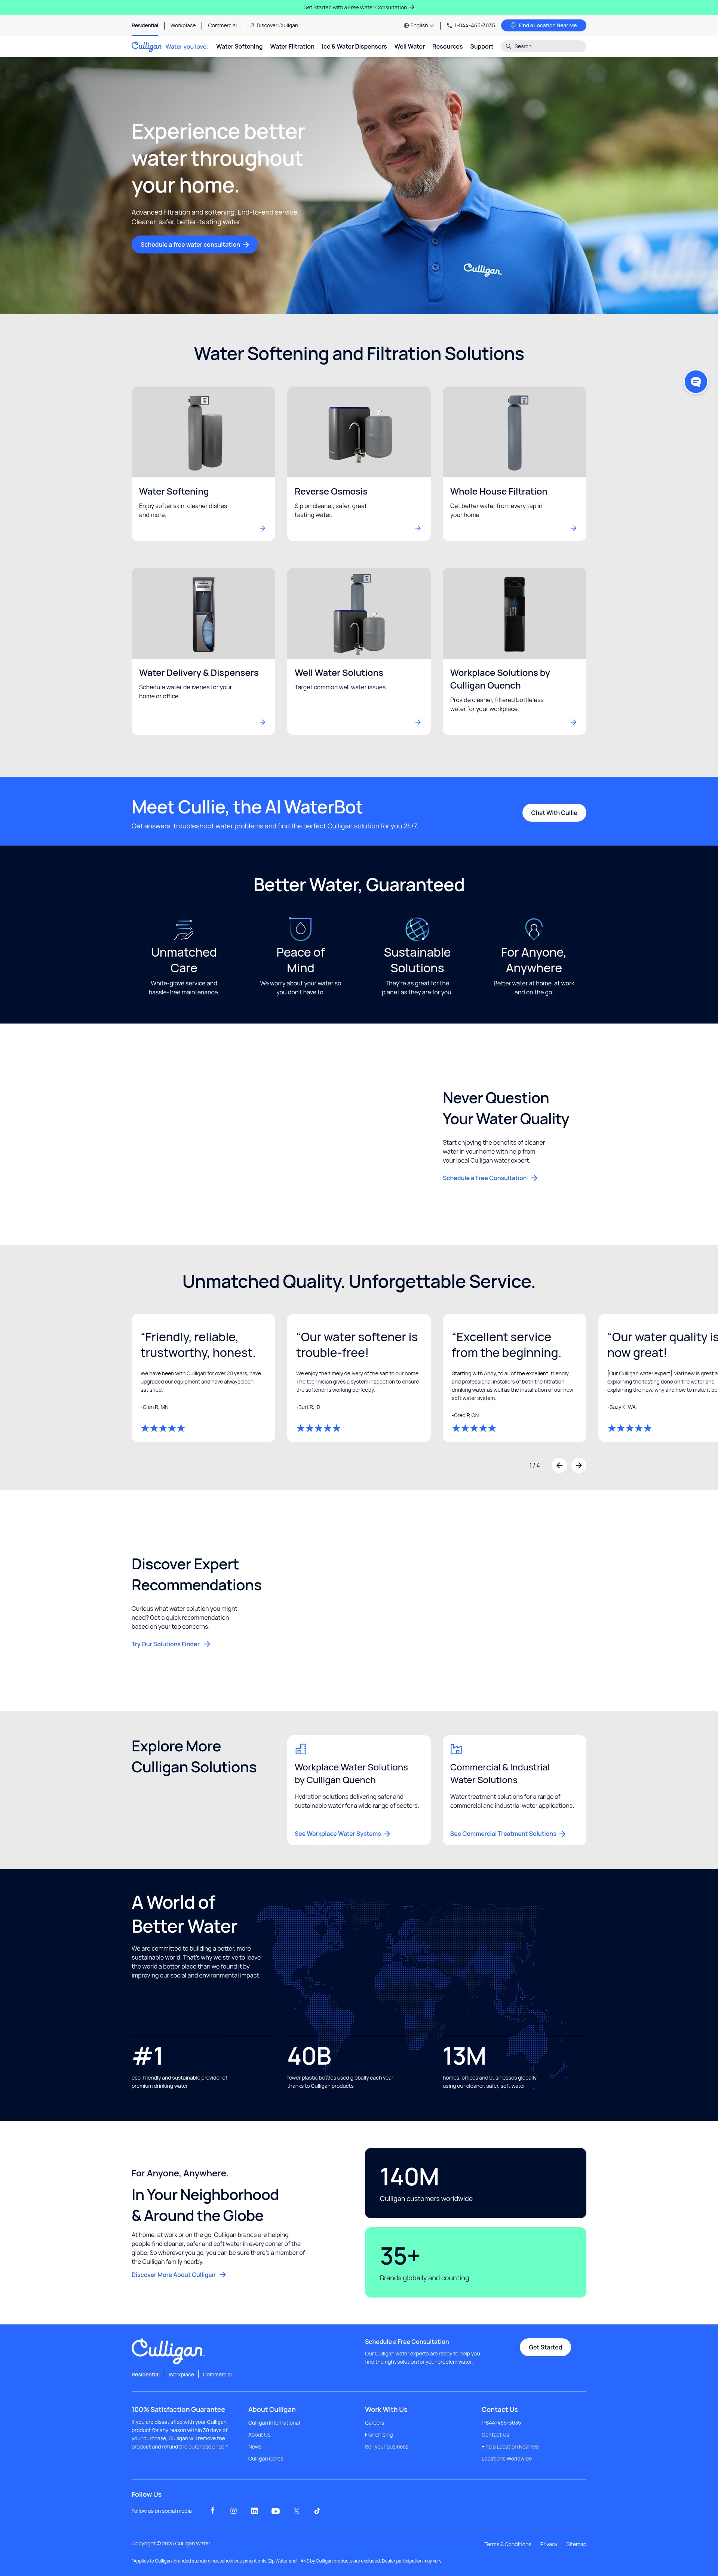Click the arrow on Reverse Osmosis card

(418, 528)
